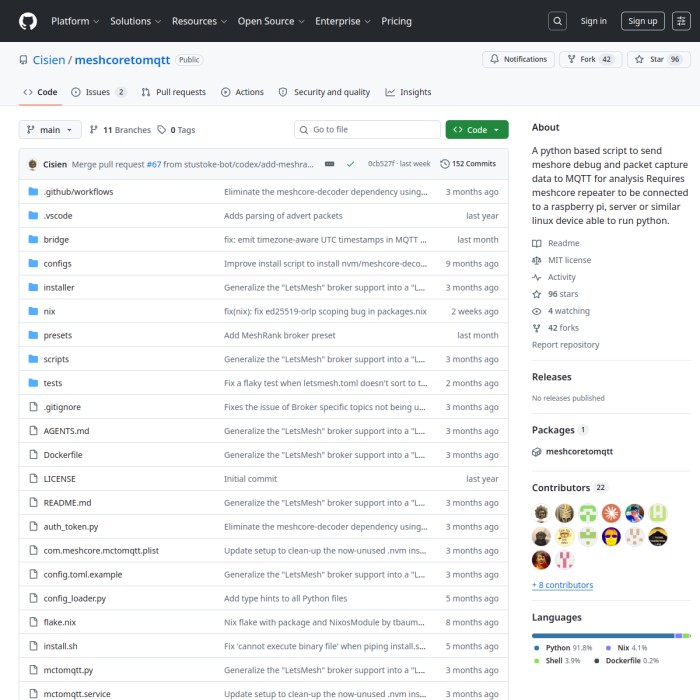Open the Python 91.8% language link

click(x=563, y=648)
